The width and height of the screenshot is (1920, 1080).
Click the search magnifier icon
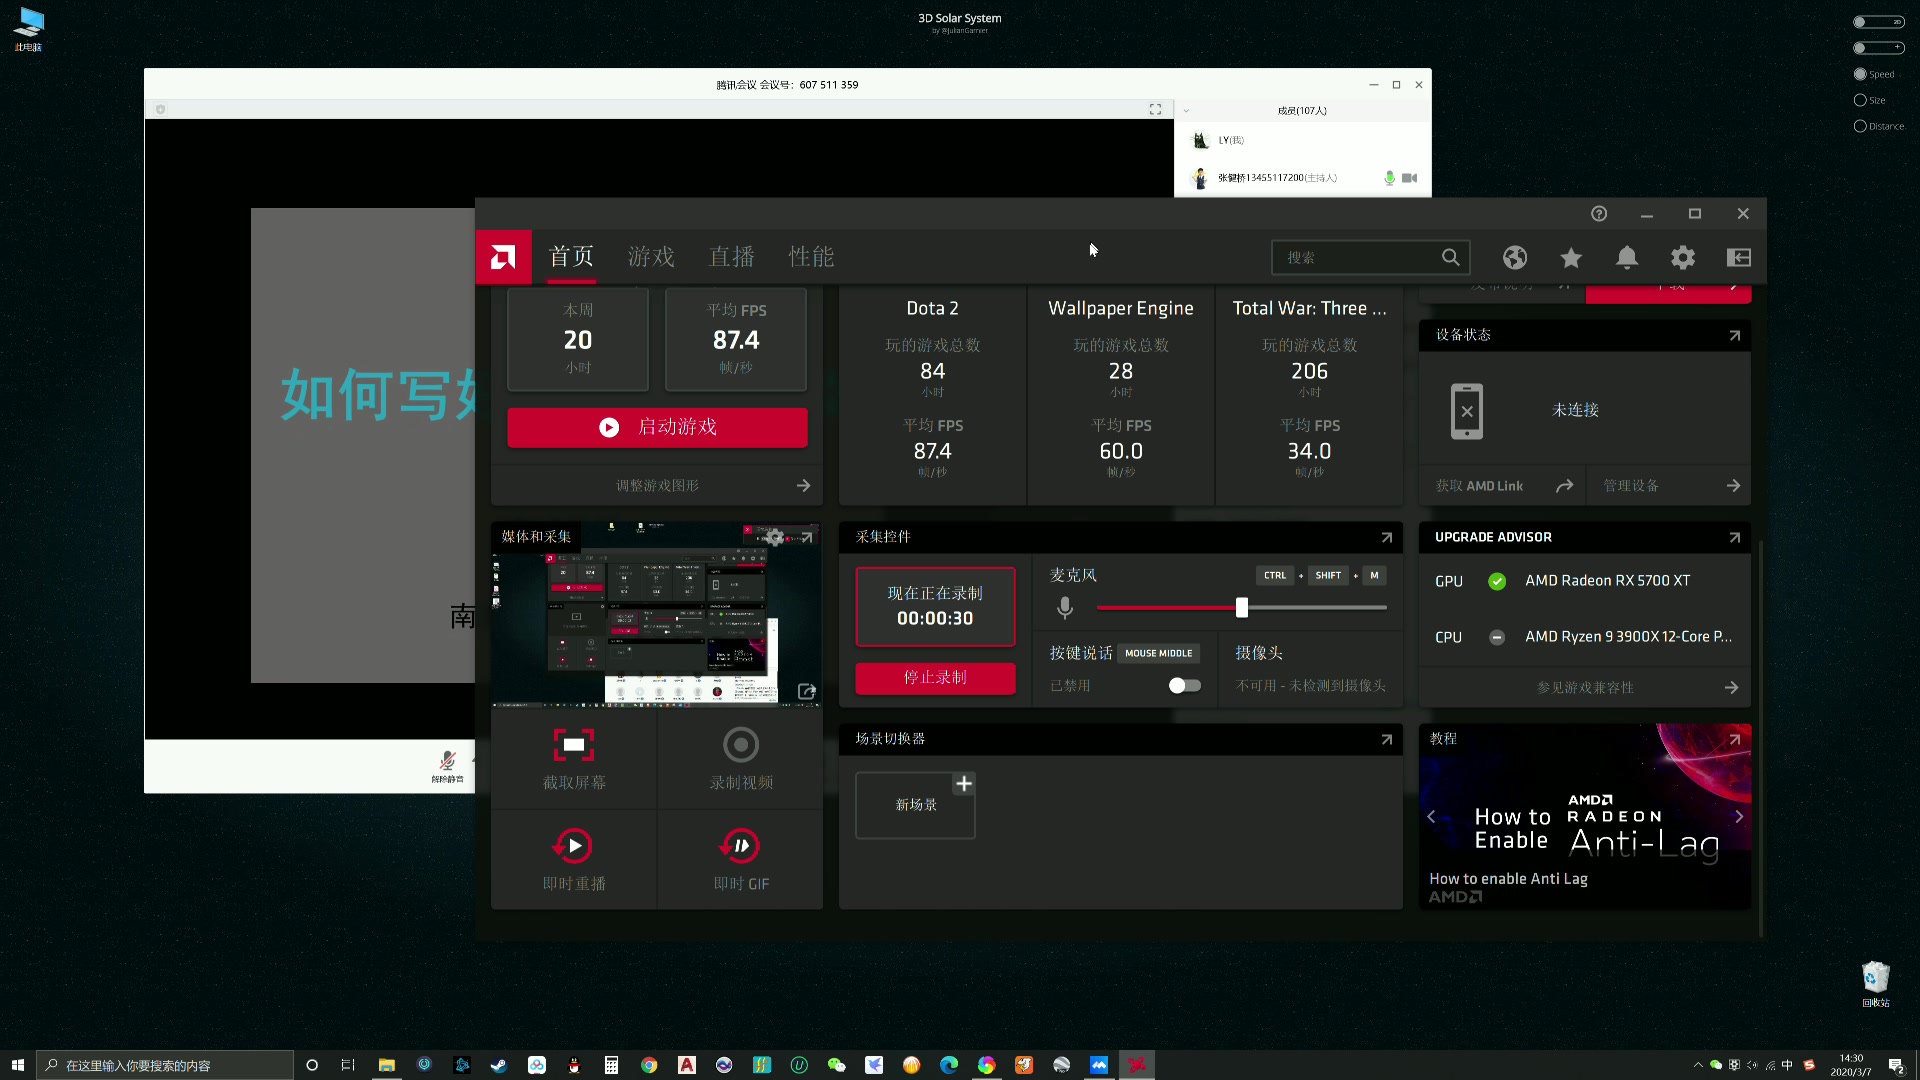pyautogui.click(x=1450, y=257)
